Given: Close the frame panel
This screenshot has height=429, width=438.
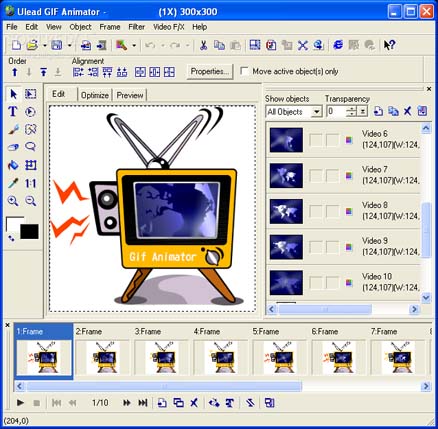Looking at the screenshot, I should pos(8,325).
